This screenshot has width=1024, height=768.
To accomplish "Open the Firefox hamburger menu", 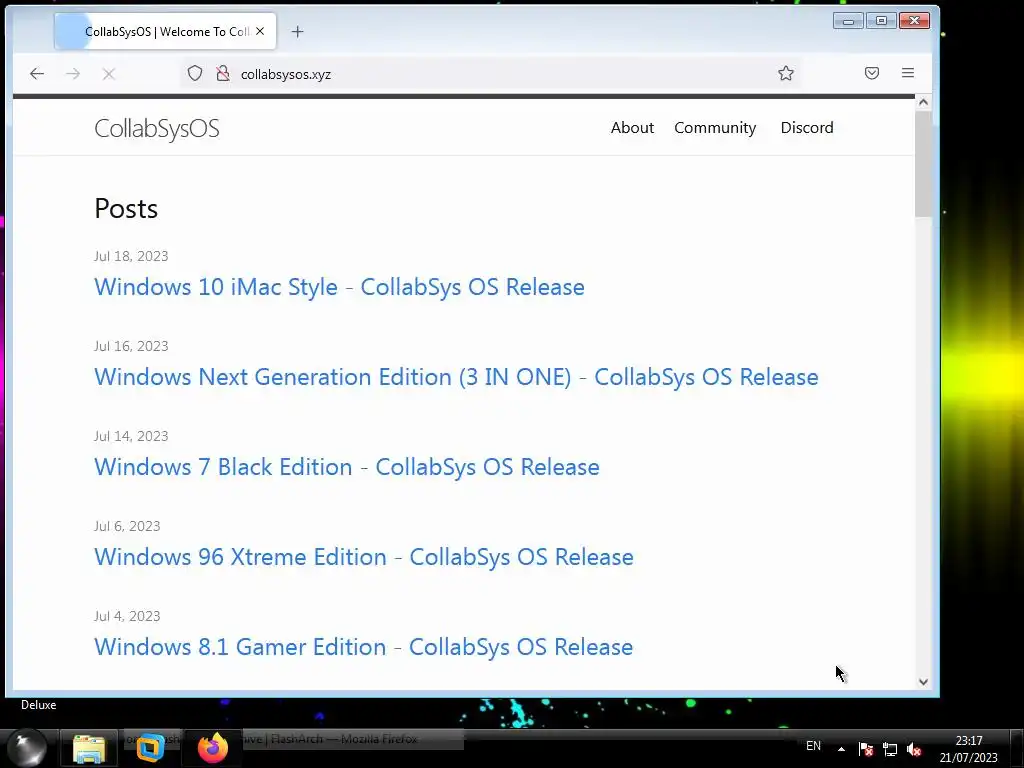I will 908,73.
